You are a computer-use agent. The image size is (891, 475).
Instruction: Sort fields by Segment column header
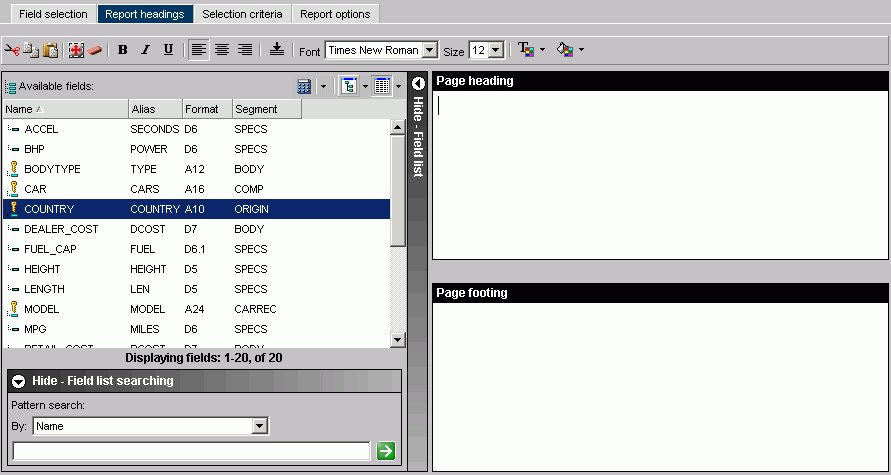pyautogui.click(x=255, y=108)
